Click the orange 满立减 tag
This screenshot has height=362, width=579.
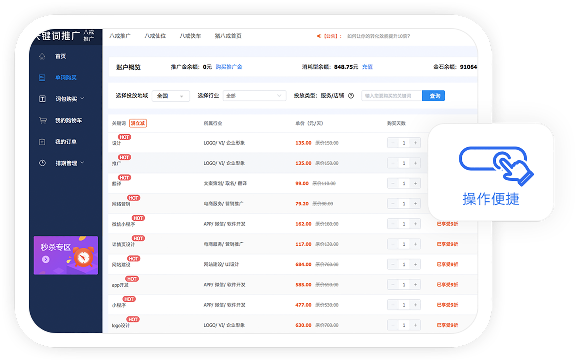click(138, 123)
